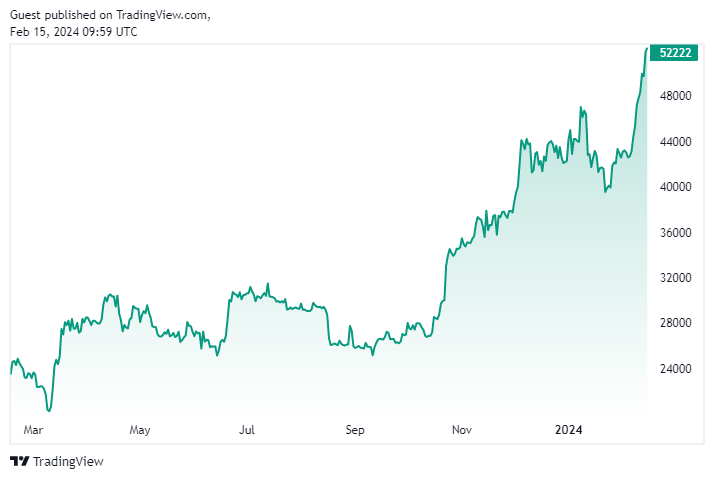Click the 24000 price axis label

(676, 369)
